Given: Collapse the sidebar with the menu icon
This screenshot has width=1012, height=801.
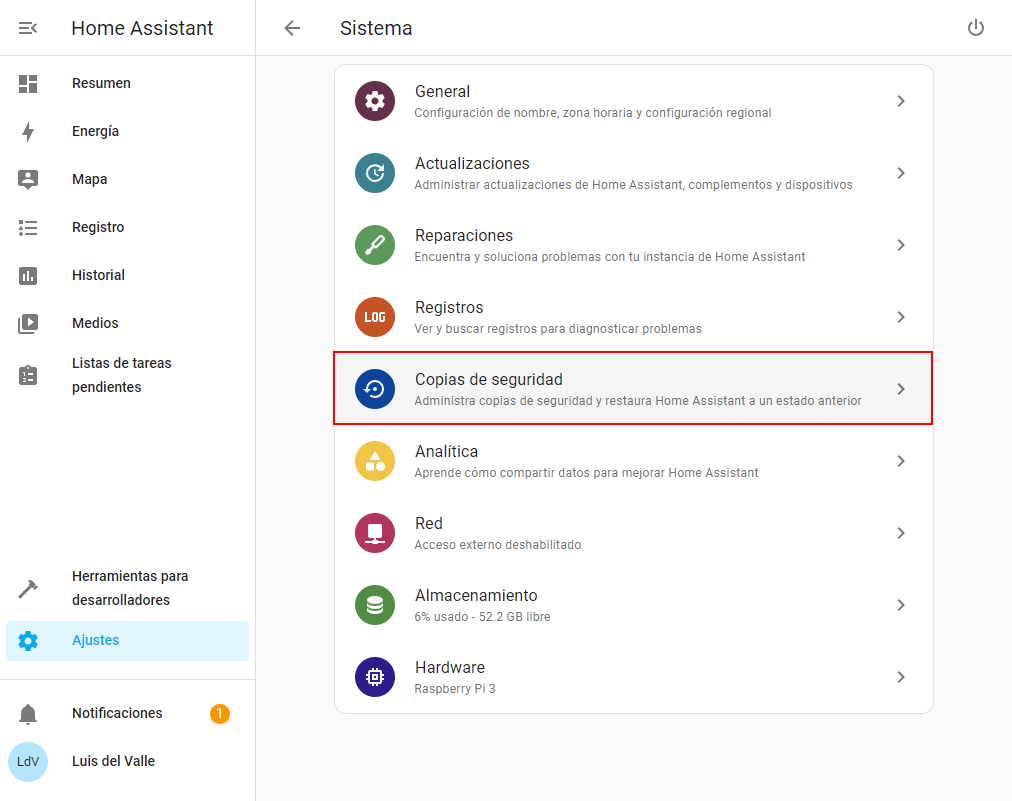Looking at the screenshot, I should [28, 28].
